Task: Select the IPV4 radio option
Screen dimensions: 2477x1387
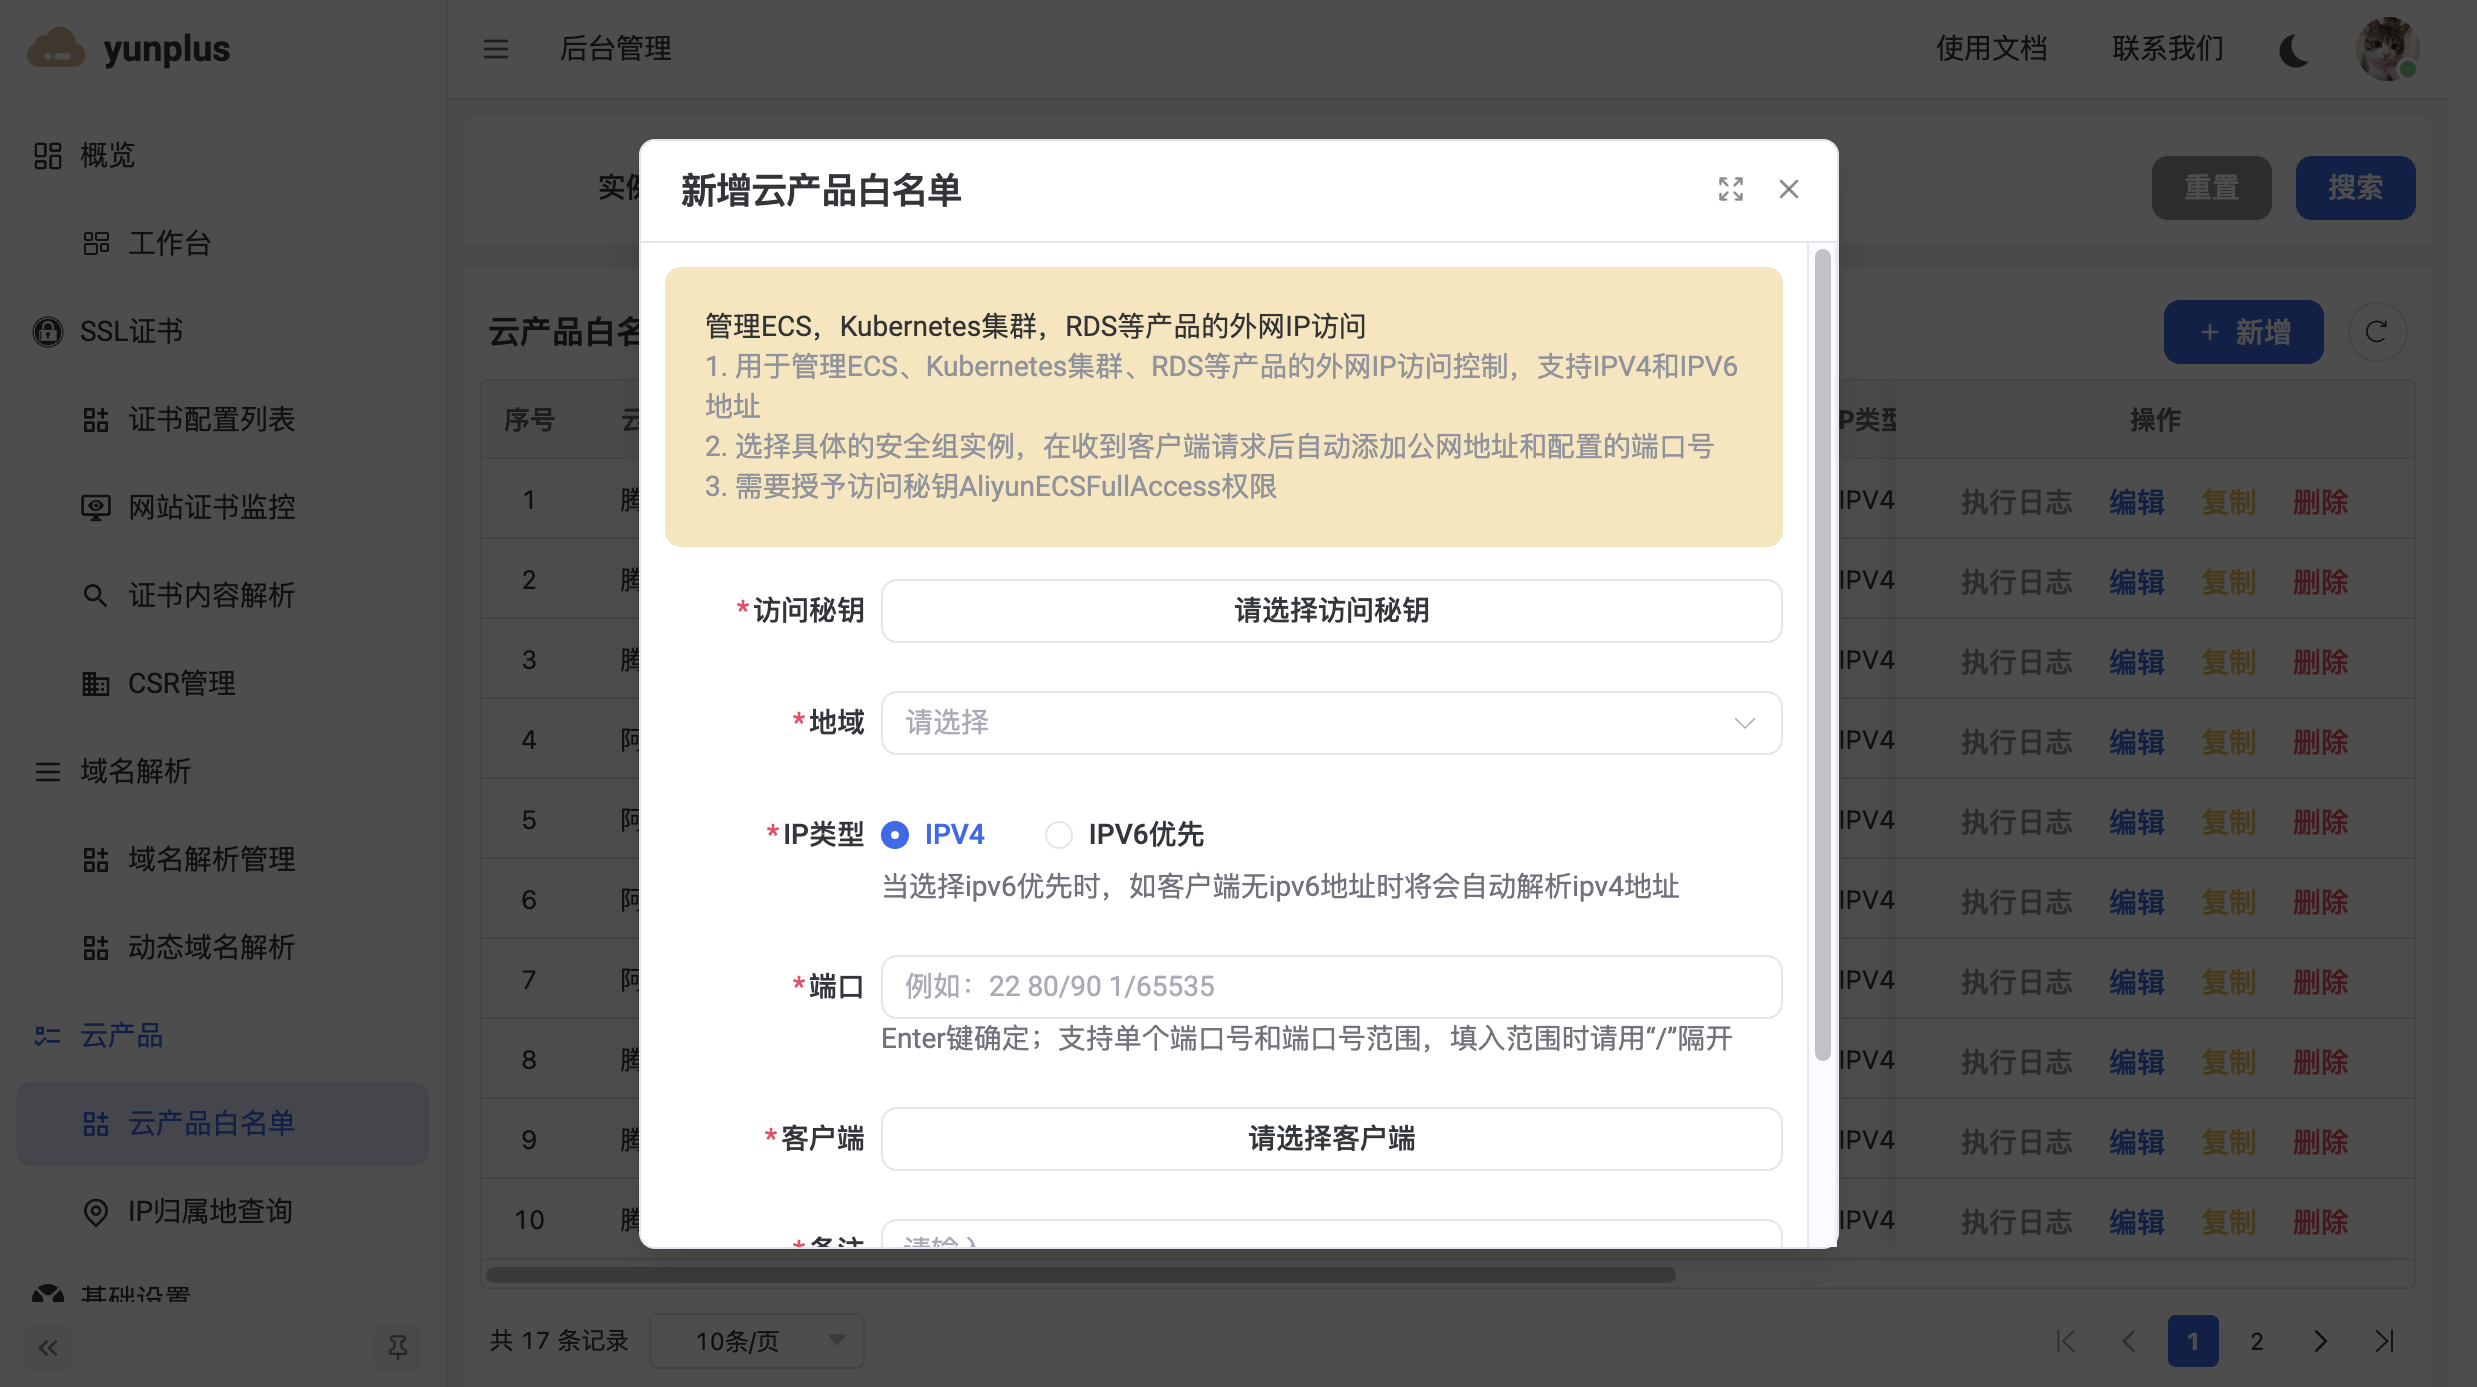Action: (895, 834)
